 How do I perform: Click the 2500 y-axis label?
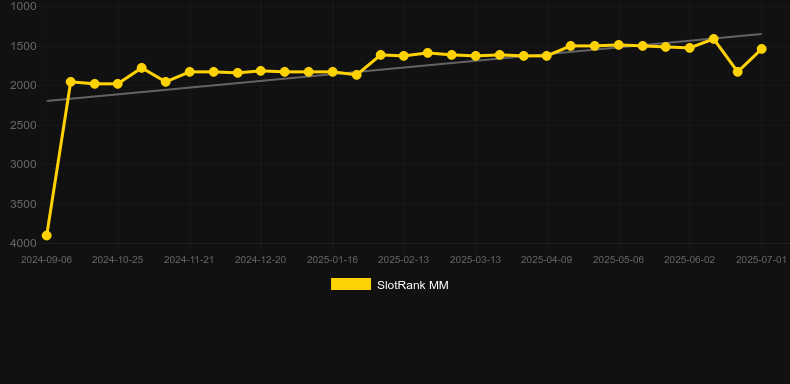24,125
